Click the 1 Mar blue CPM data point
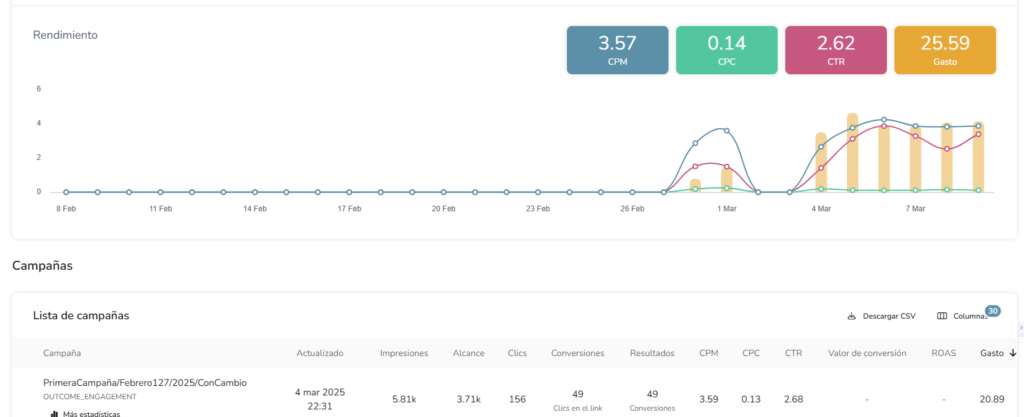 [726, 131]
